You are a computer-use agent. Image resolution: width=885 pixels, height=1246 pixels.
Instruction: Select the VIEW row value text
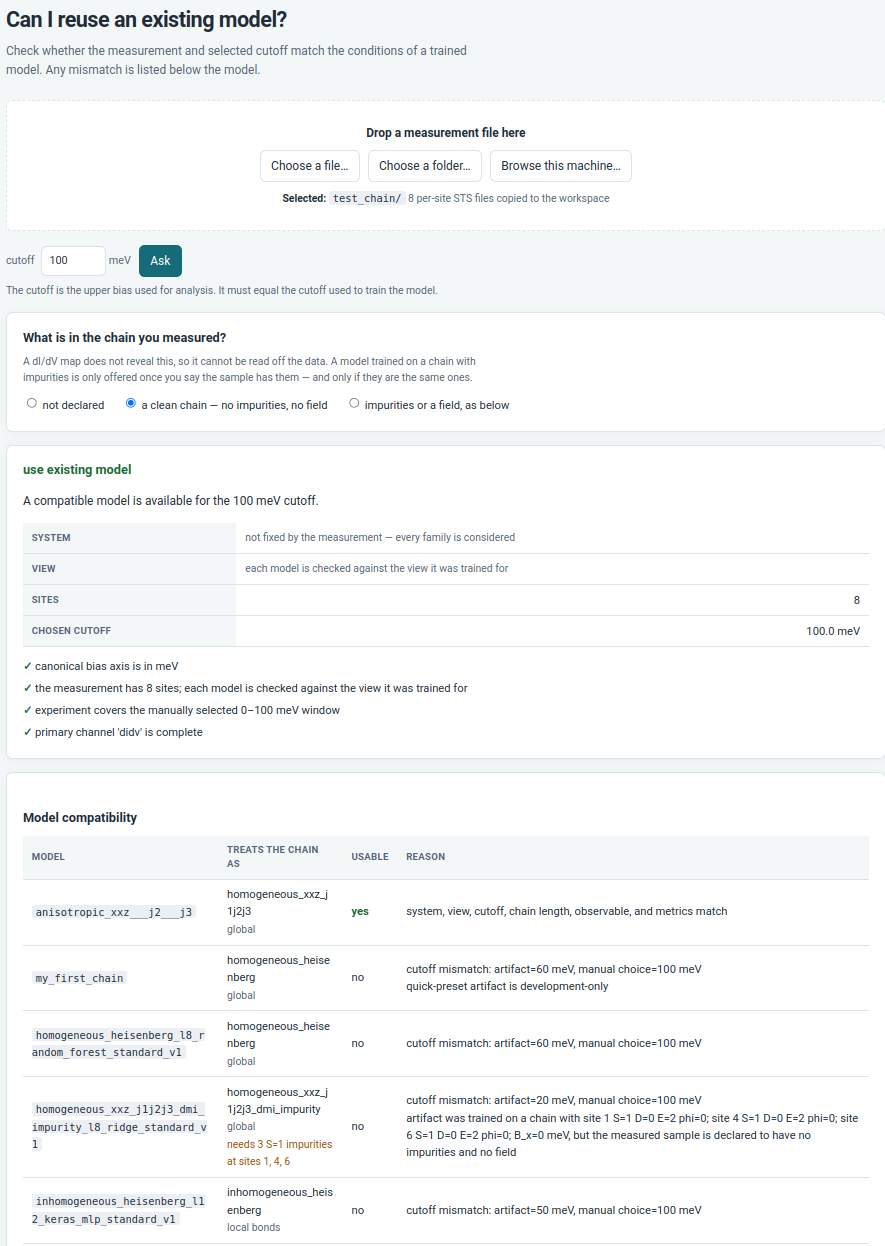pos(377,569)
